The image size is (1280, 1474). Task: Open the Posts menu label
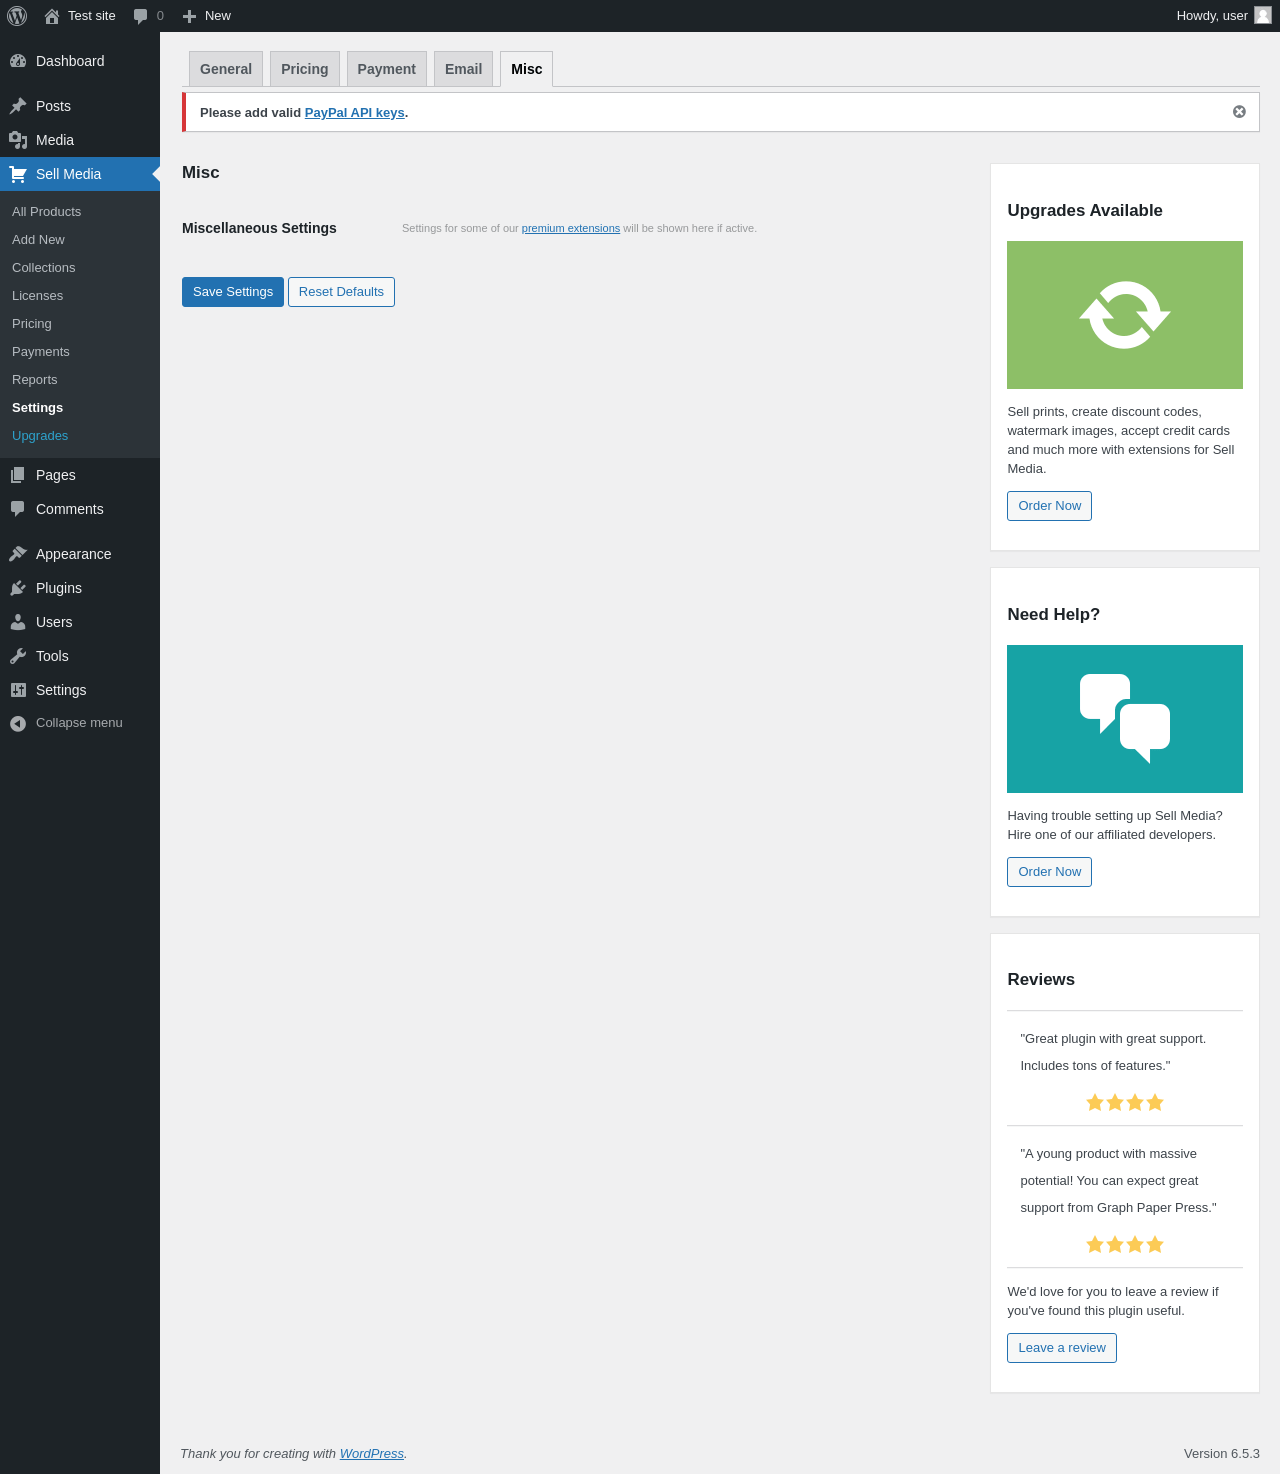pyautogui.click(x=53, y=106)
